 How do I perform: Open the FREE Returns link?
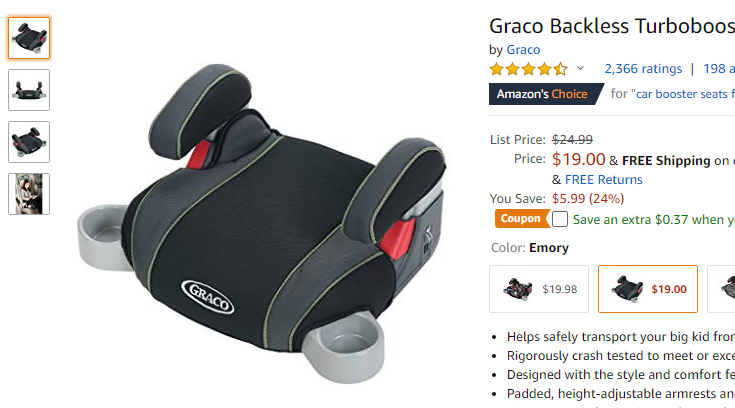[604, 180]
